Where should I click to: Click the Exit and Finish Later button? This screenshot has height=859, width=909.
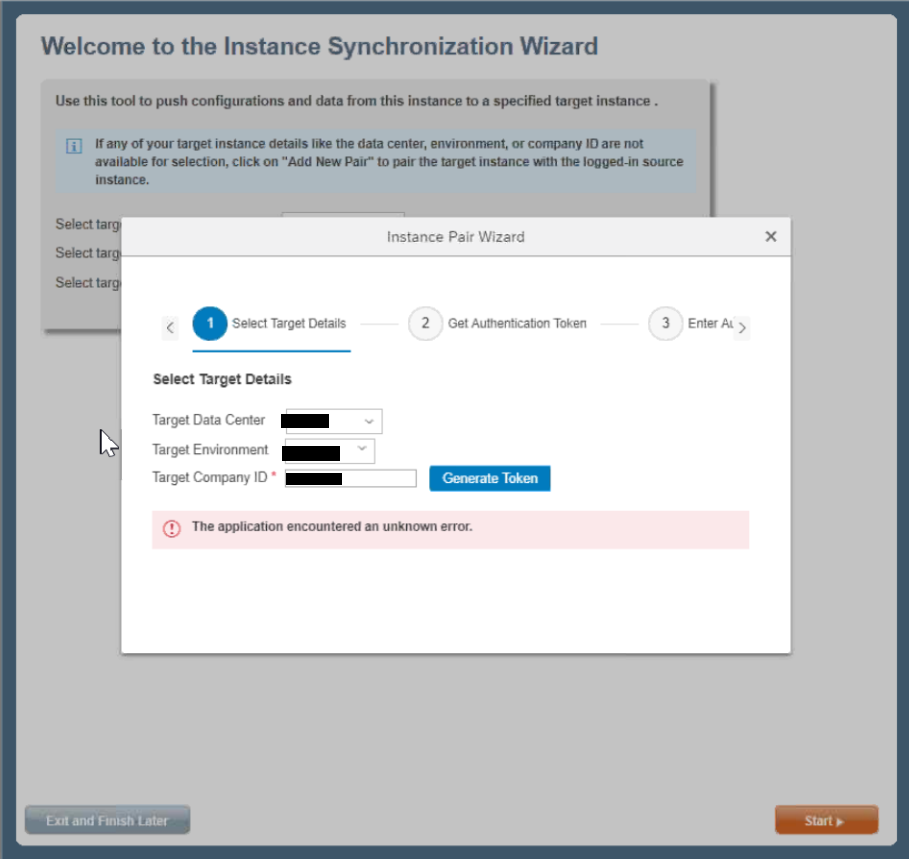[x=107, y=820]
